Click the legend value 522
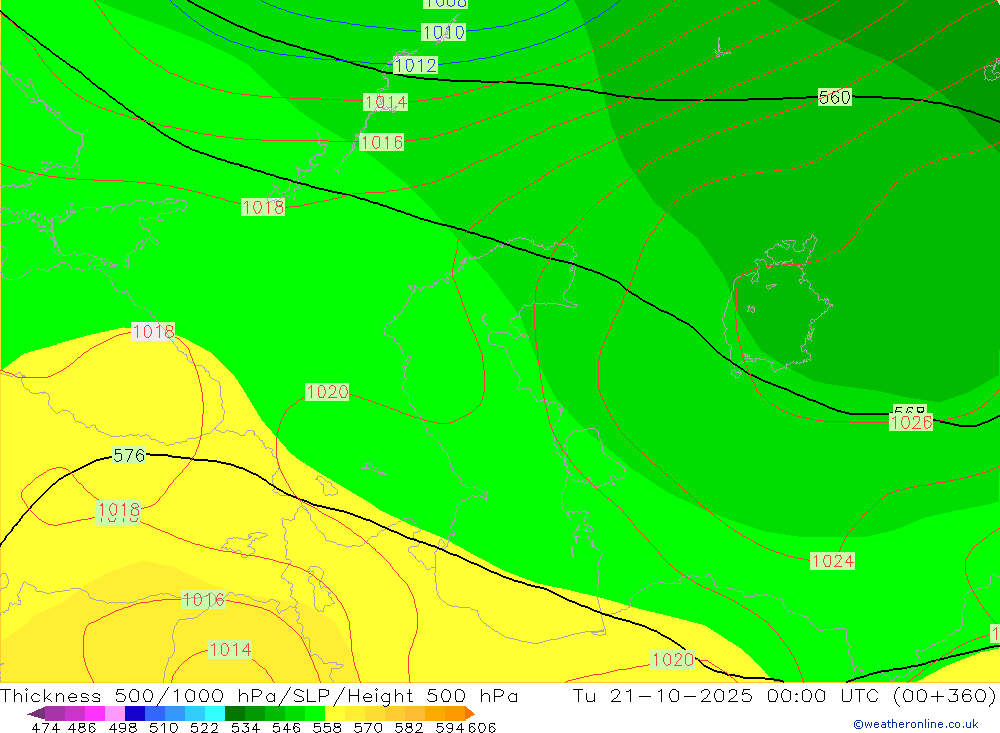Viewport: 1000px width, 733px height. tap(204, 727)
